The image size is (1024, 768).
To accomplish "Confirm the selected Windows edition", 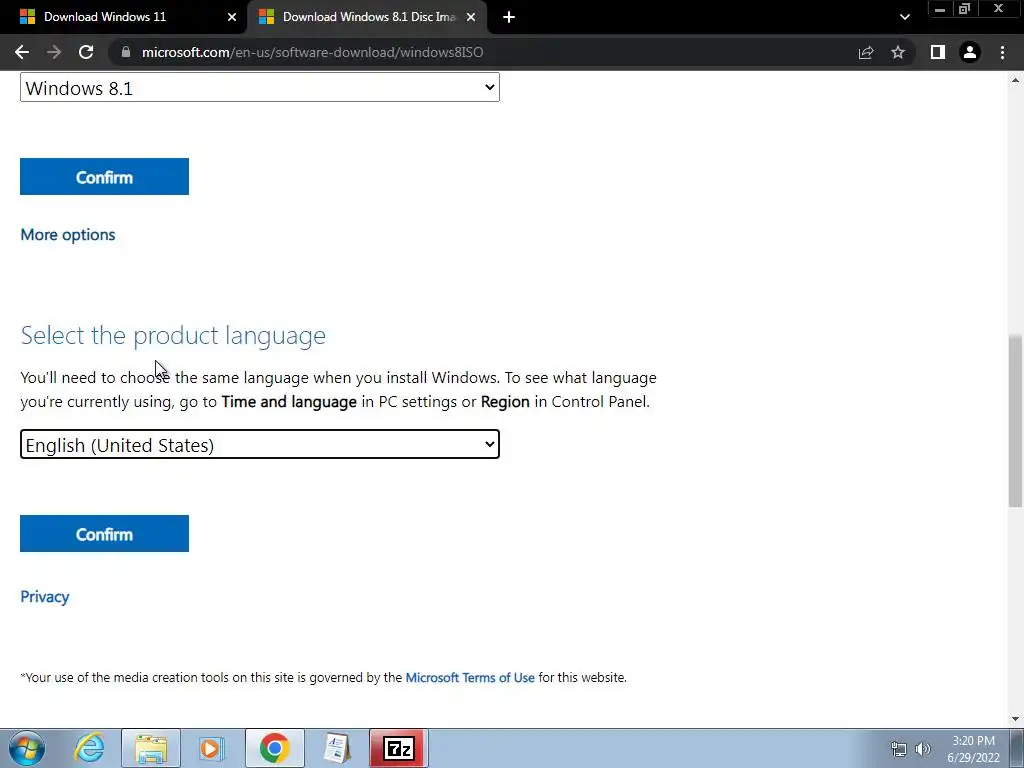I will (104, 176).
